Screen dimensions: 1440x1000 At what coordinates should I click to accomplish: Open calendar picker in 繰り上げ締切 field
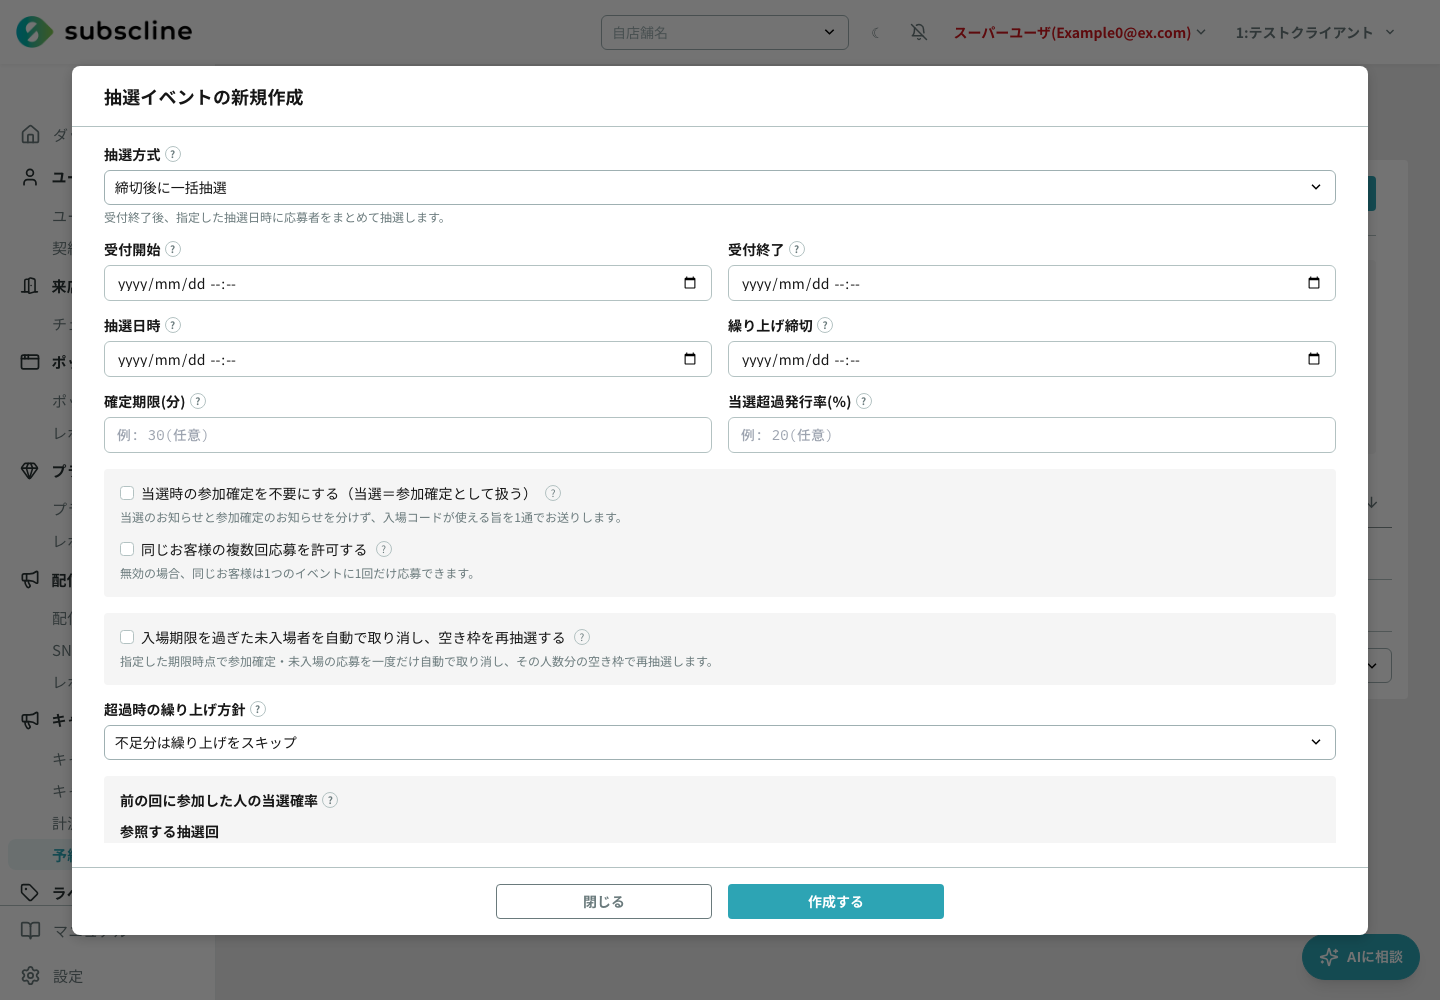(1314, 359)
